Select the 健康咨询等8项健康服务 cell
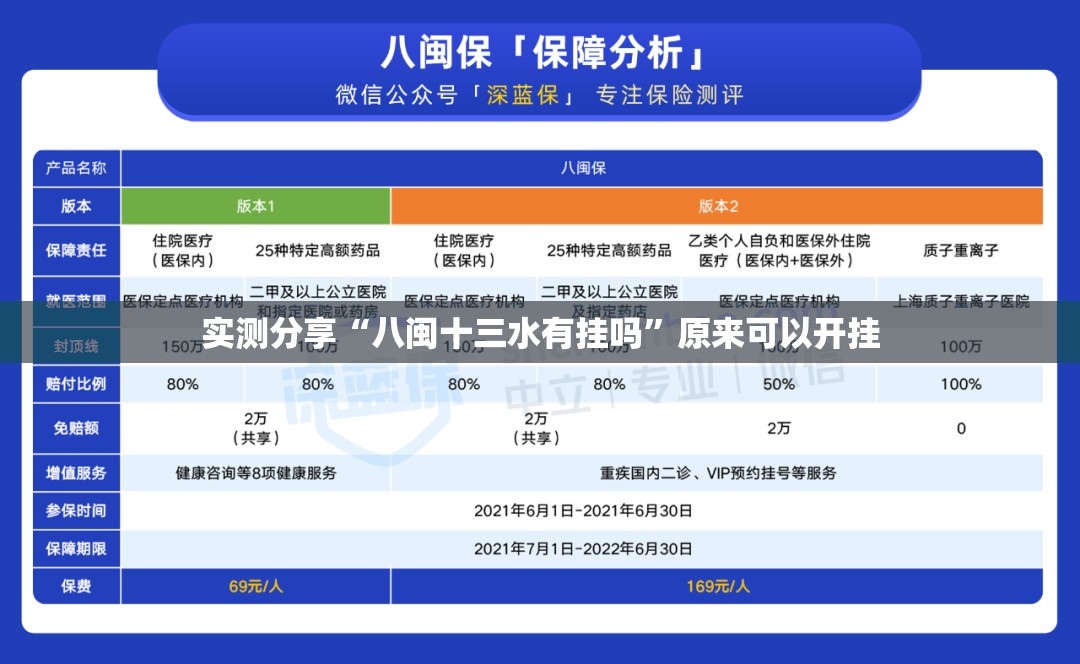1080x664 pixels. click(x=256, y=473)
